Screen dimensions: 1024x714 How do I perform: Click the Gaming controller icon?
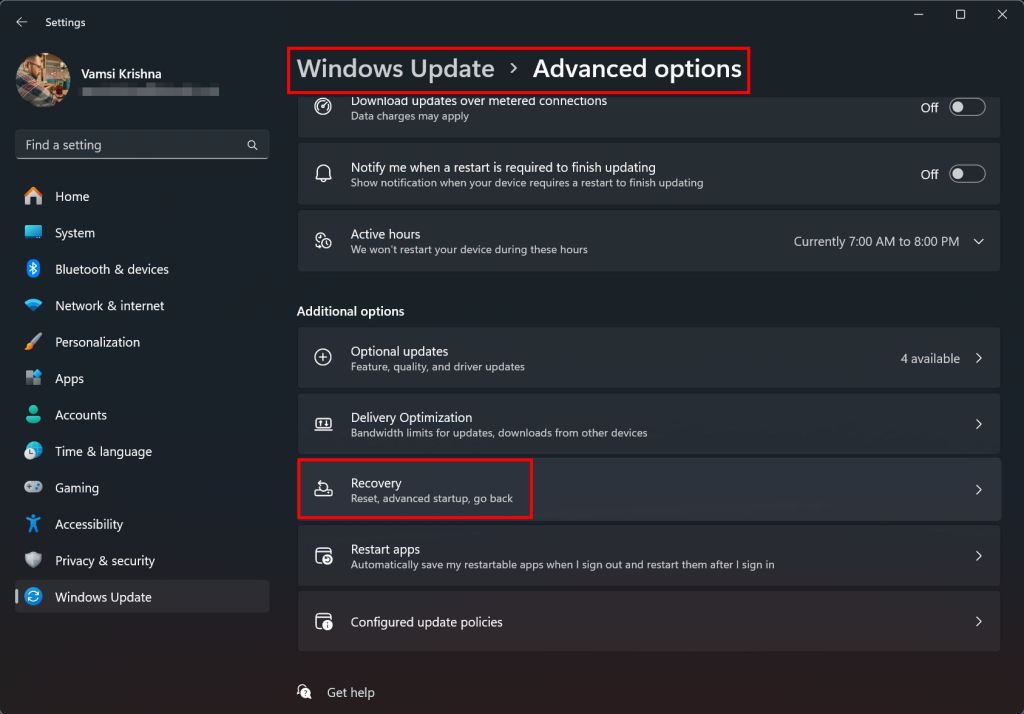(33, 487)
